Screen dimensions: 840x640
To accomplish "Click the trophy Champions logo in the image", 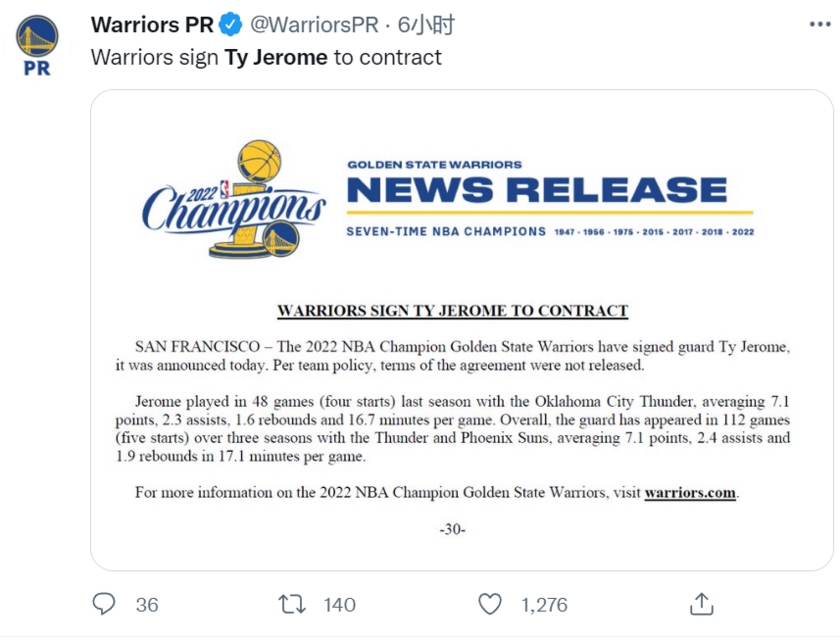I will click(235, 202).
